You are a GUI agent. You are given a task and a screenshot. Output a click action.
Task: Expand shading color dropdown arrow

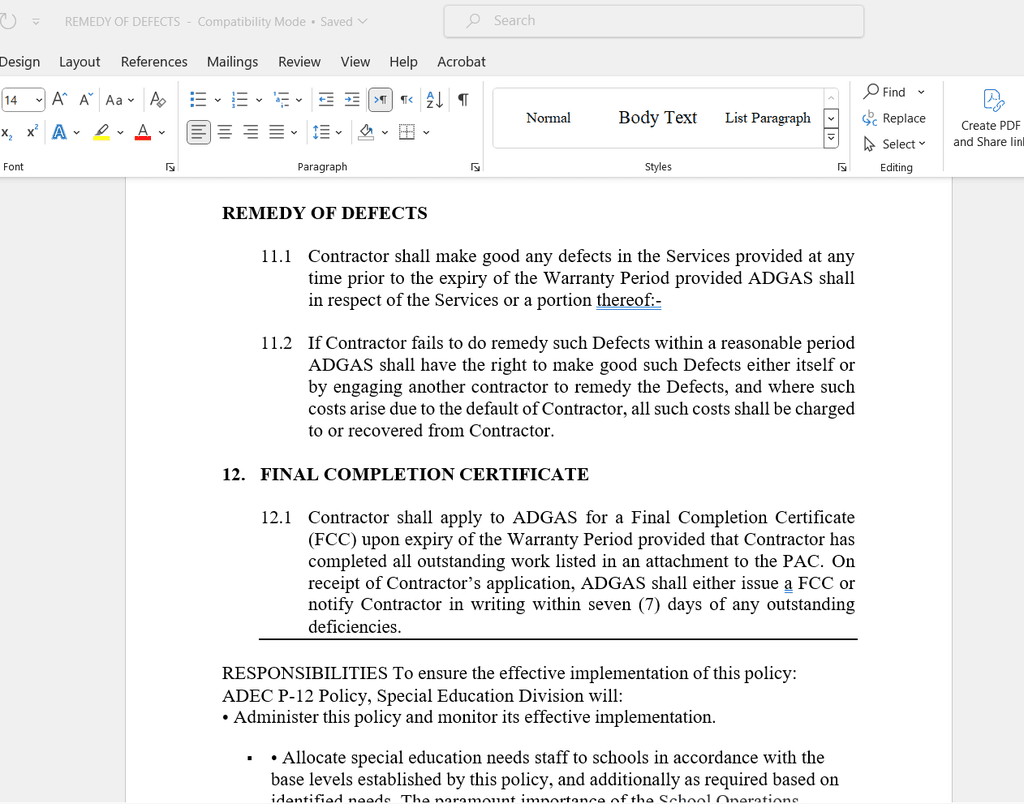click(385, 133)
